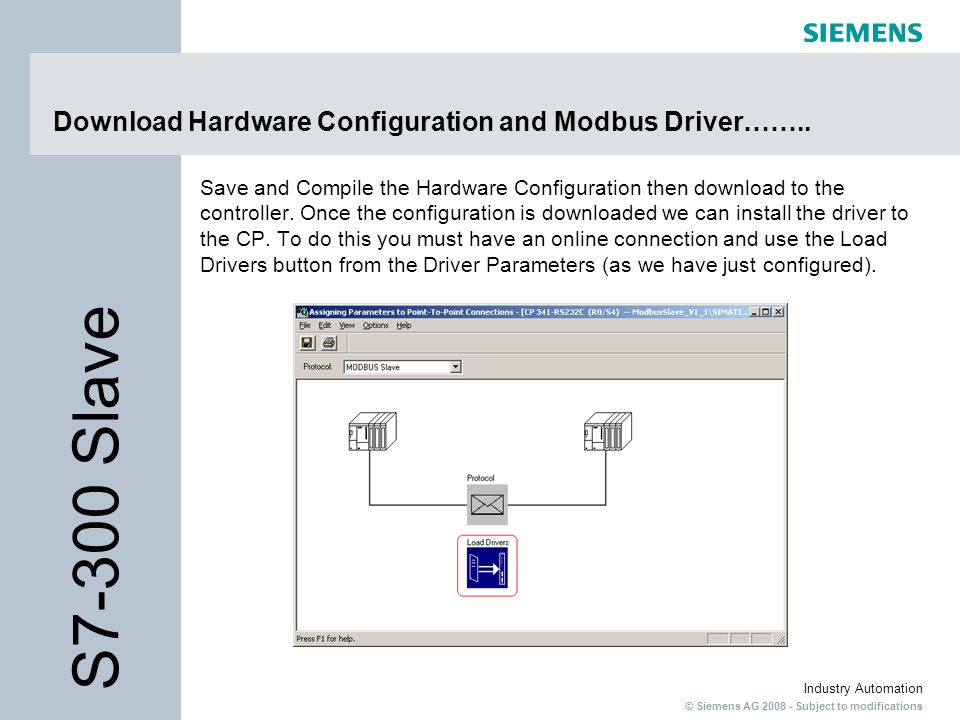This screenshot has height=720, width=960.
Task: Click the application icon in the title bar
Action: [x=302, y=312]
